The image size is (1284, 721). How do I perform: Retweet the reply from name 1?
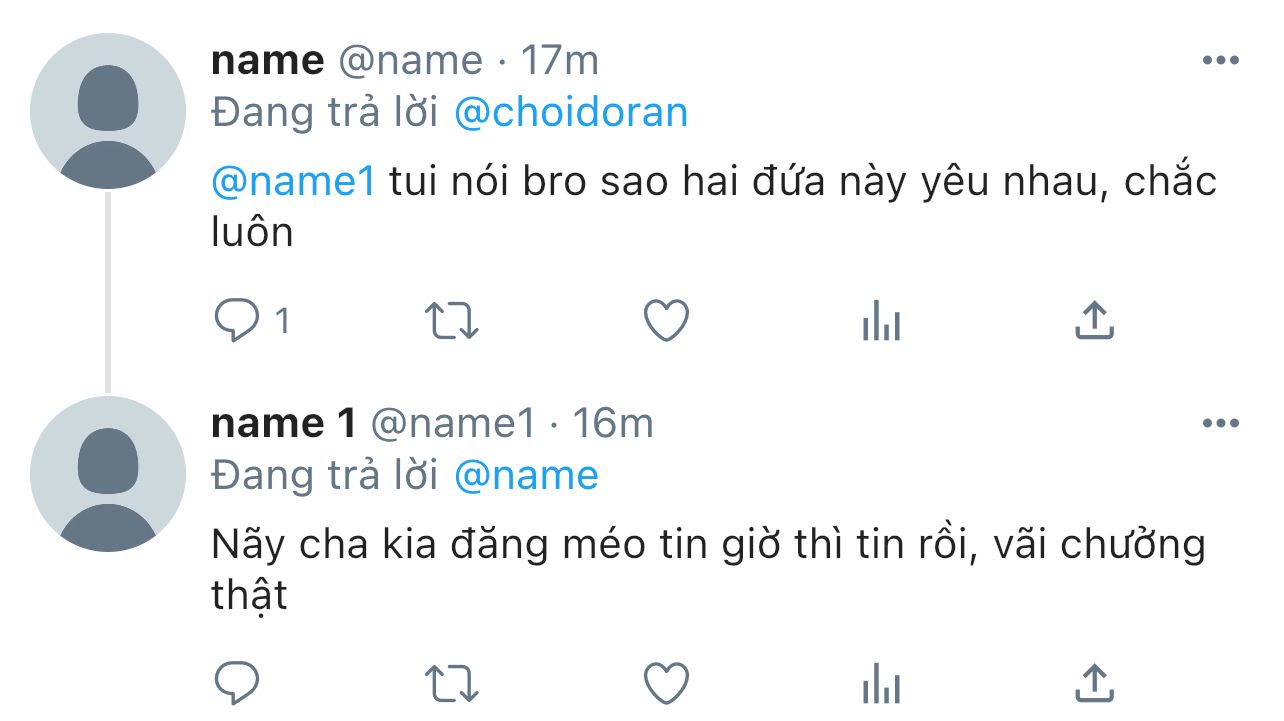coord(452,684)
